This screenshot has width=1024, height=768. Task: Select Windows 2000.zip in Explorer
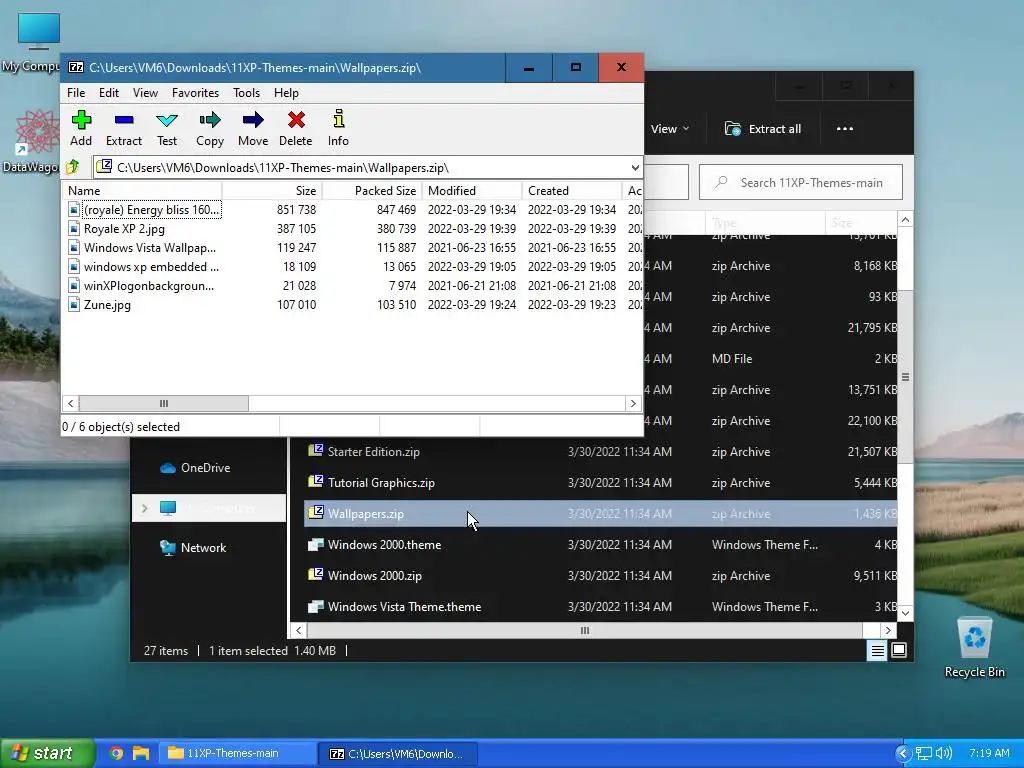600,575
